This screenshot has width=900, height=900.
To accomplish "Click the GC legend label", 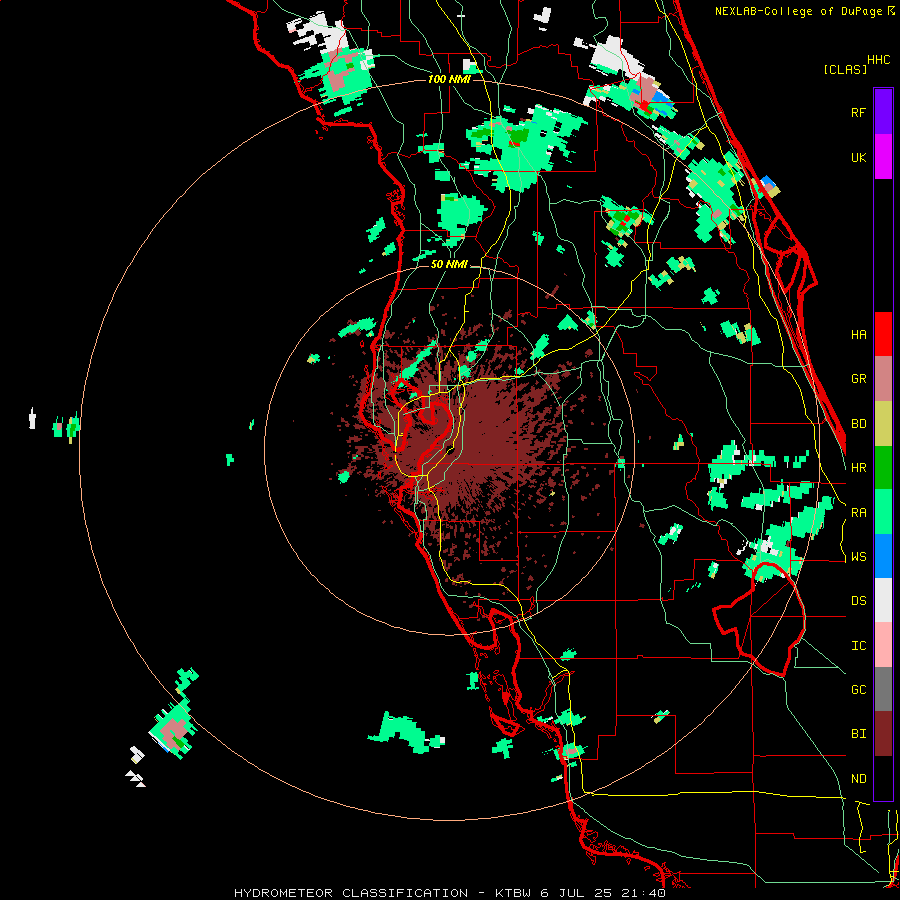I will pyautogui.click(x=858, y=690).
